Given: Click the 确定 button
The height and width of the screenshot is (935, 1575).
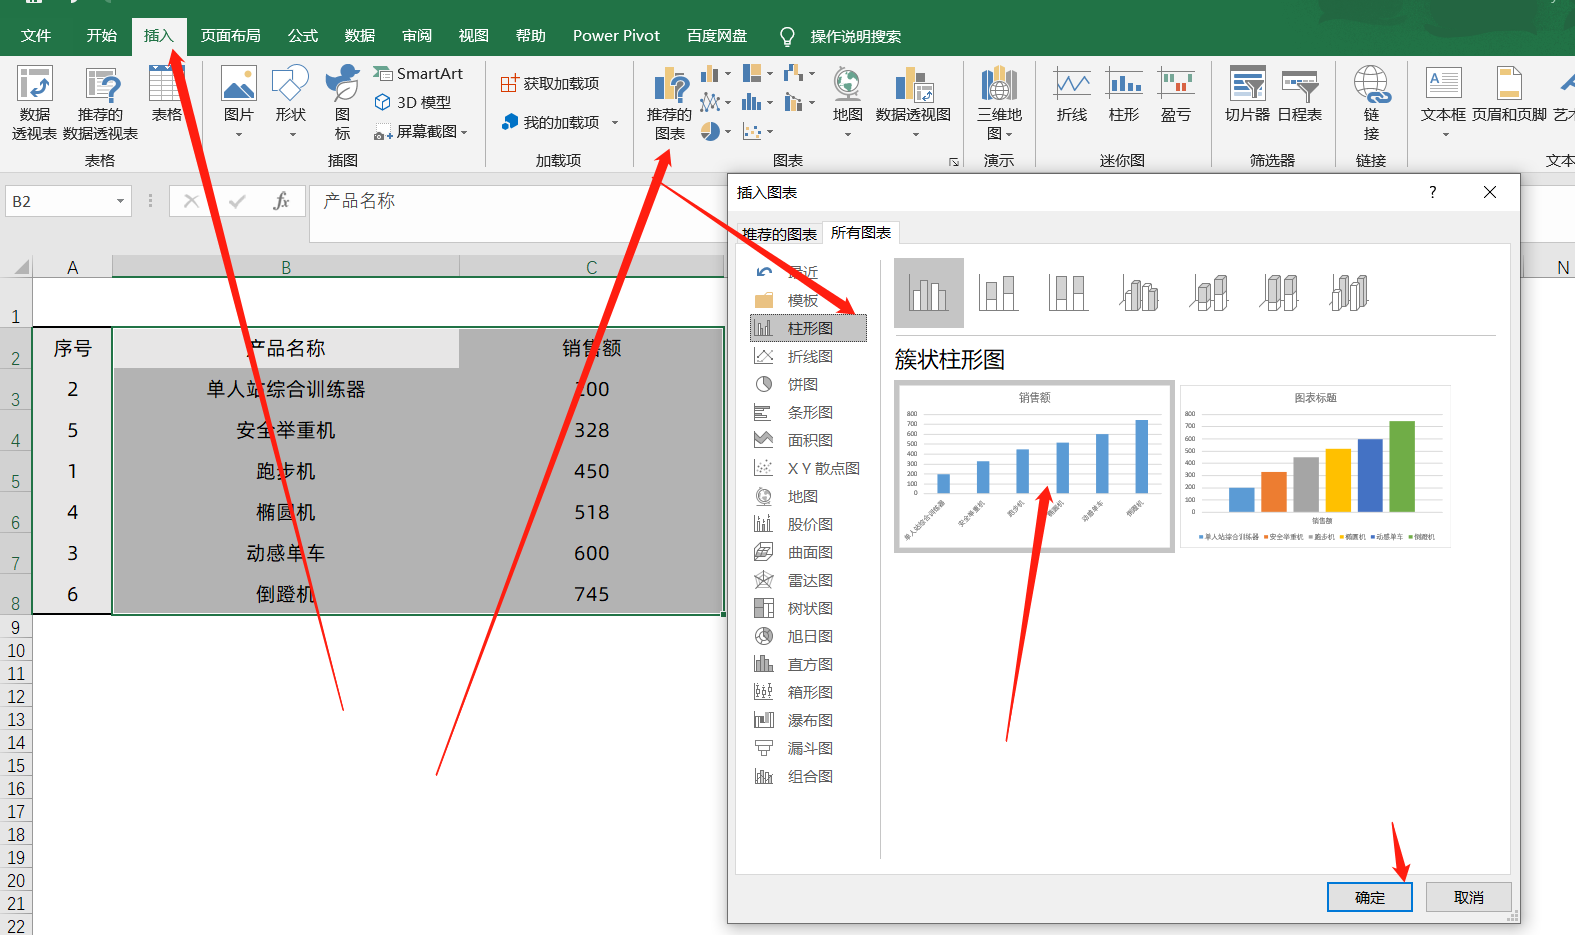Looking at the screenshot, I should click(1369, 897).
